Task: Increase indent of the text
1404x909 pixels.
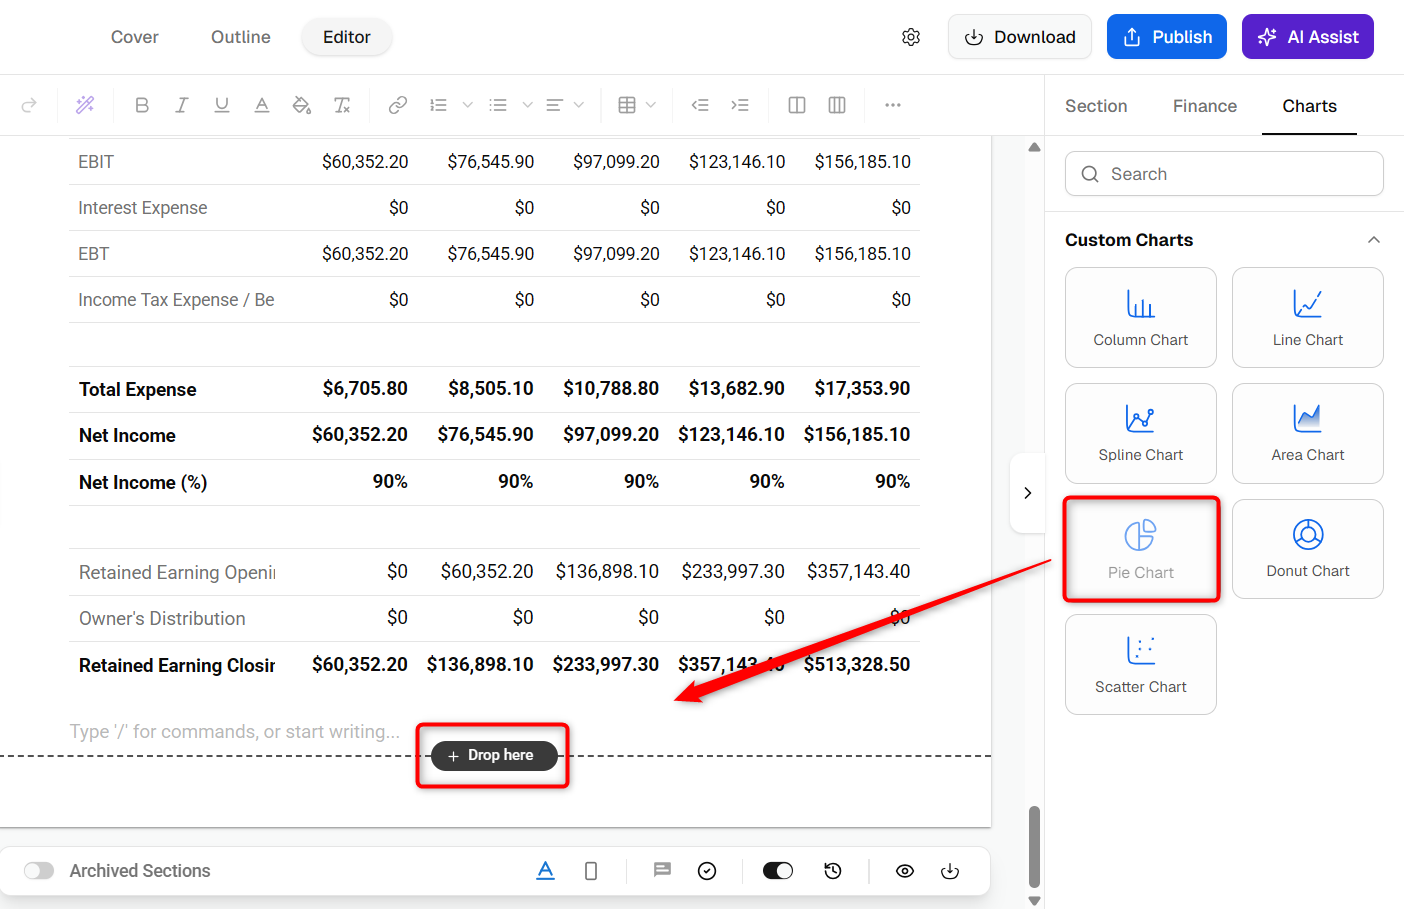Action: 740,105
